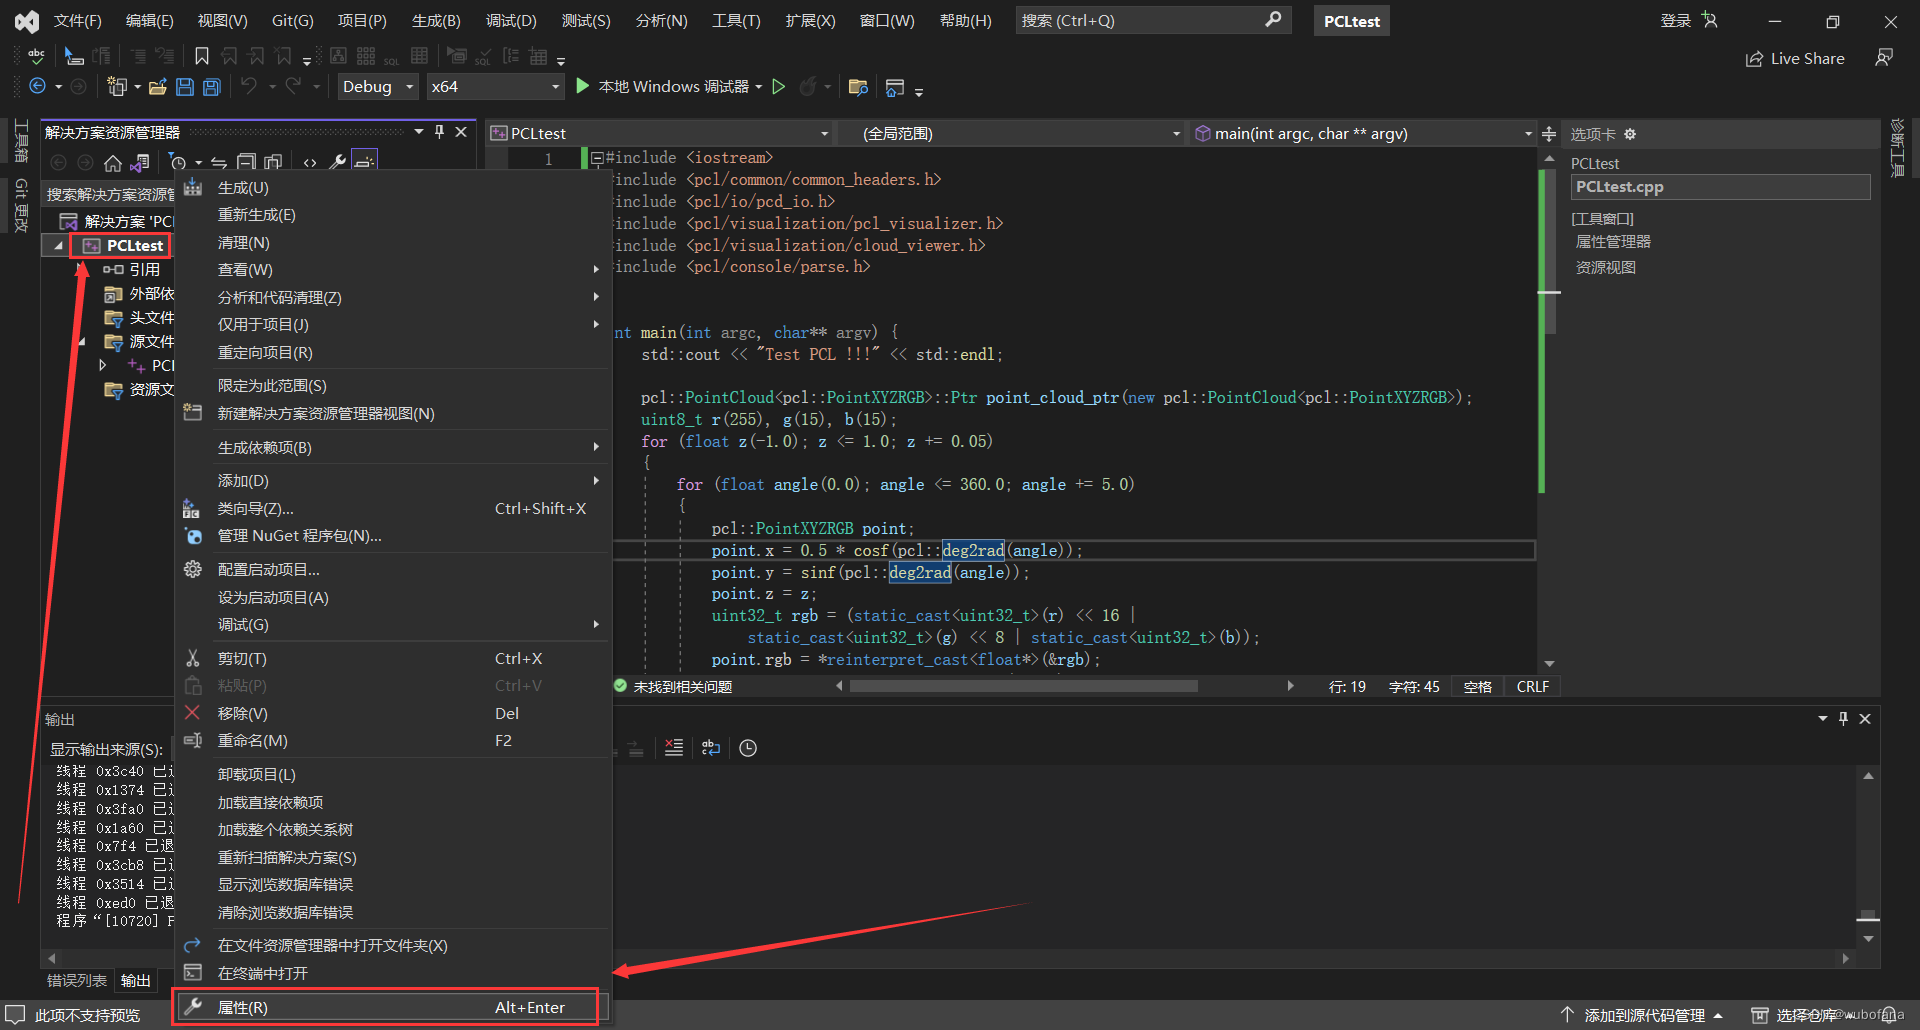This screenshot has height=1030, width=1920.
Task: Open the main(int argc, char ** argv) dropdown
Action: 1364,133
